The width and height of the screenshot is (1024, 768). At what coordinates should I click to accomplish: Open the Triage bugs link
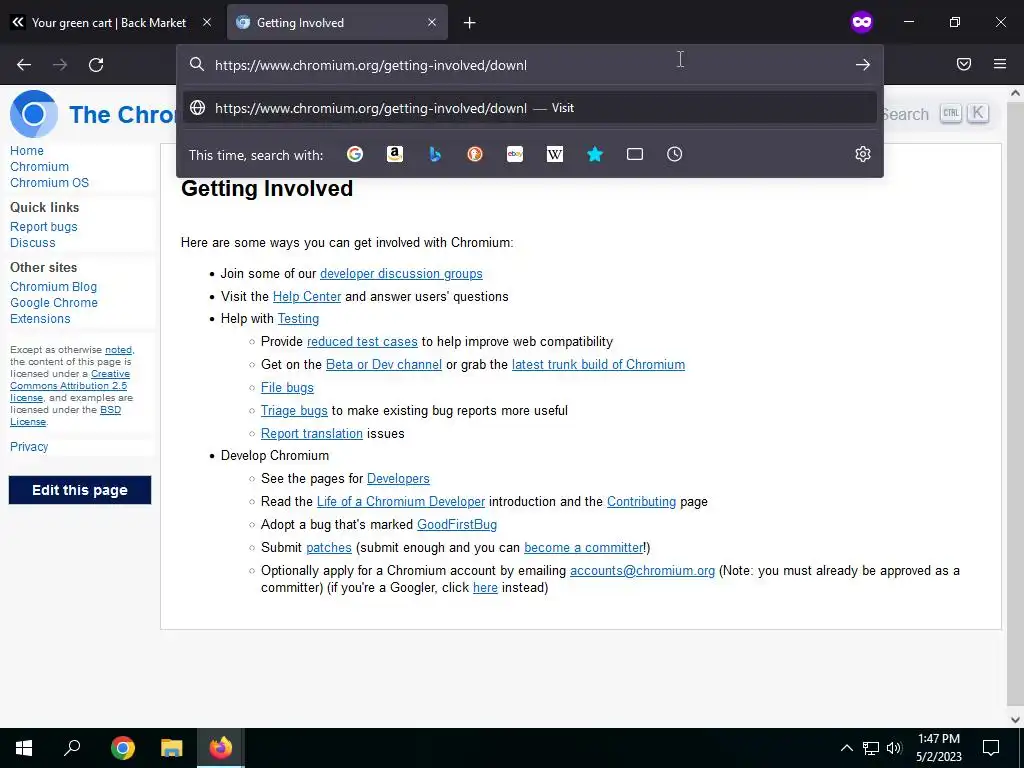[295, 410]
